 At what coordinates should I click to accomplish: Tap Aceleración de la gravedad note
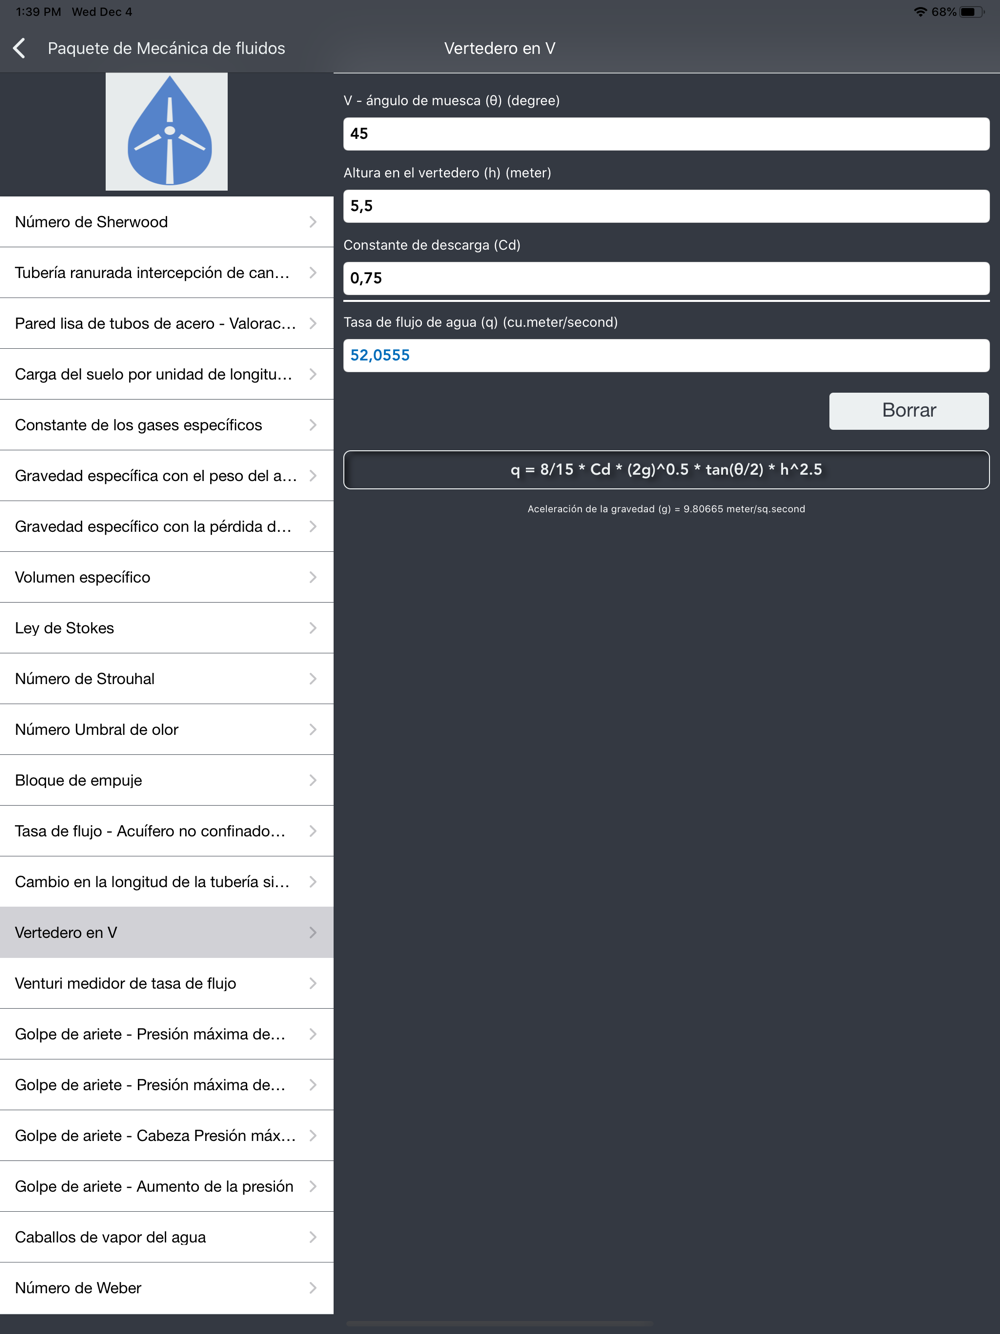pos(666,509)
